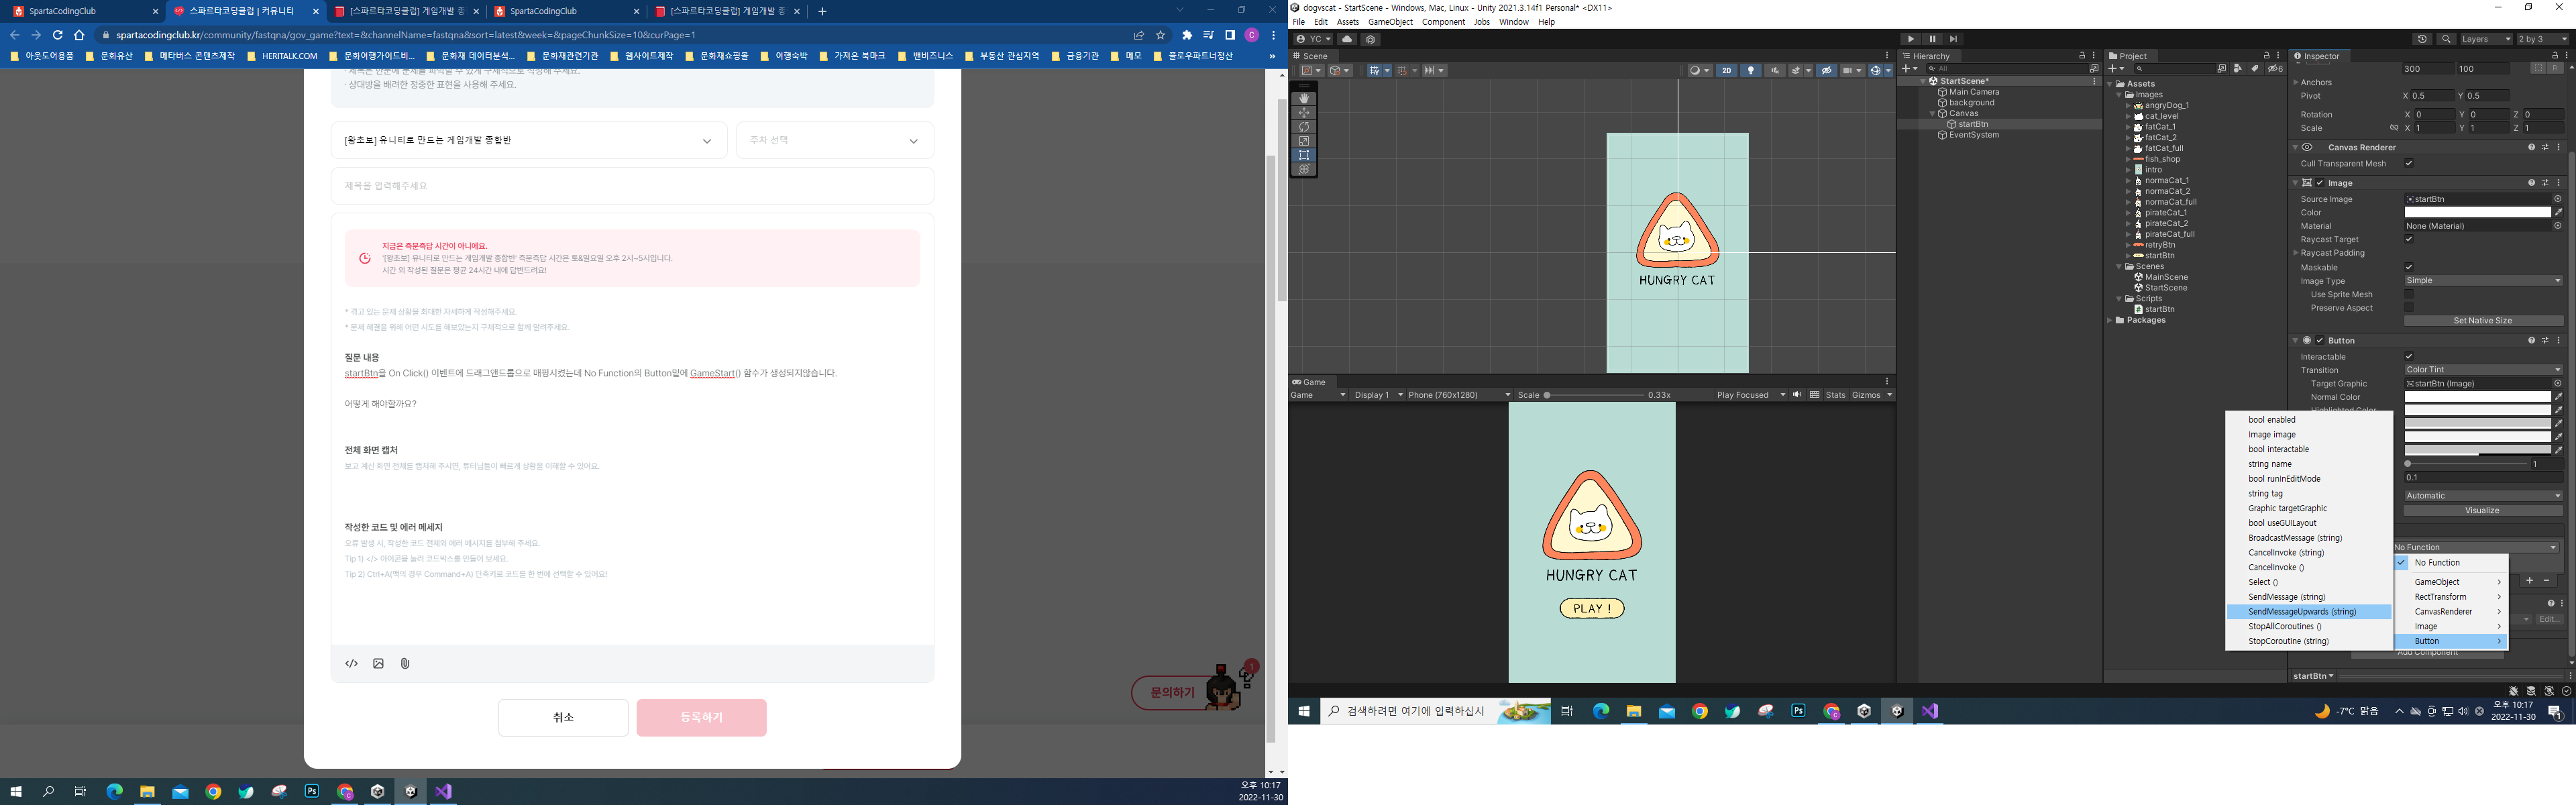Screen dimensions: 2576x805
Task: Open Photoshop from the right taskbar
Action: tap(1798, 711)
